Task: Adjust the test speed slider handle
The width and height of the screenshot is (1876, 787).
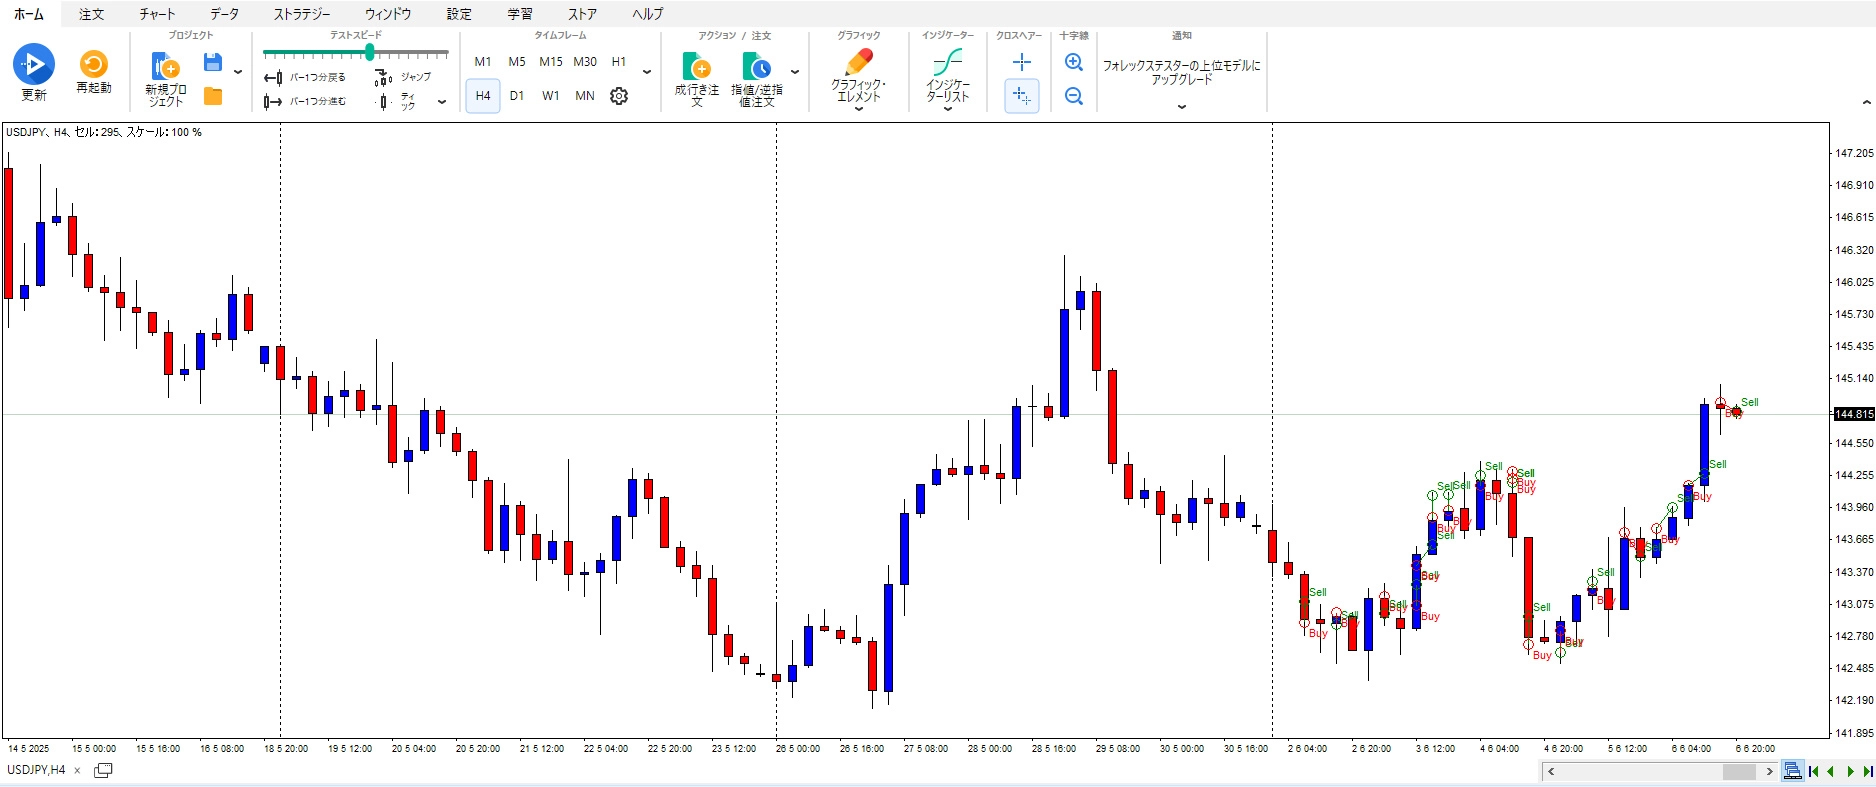Action: 369,53
